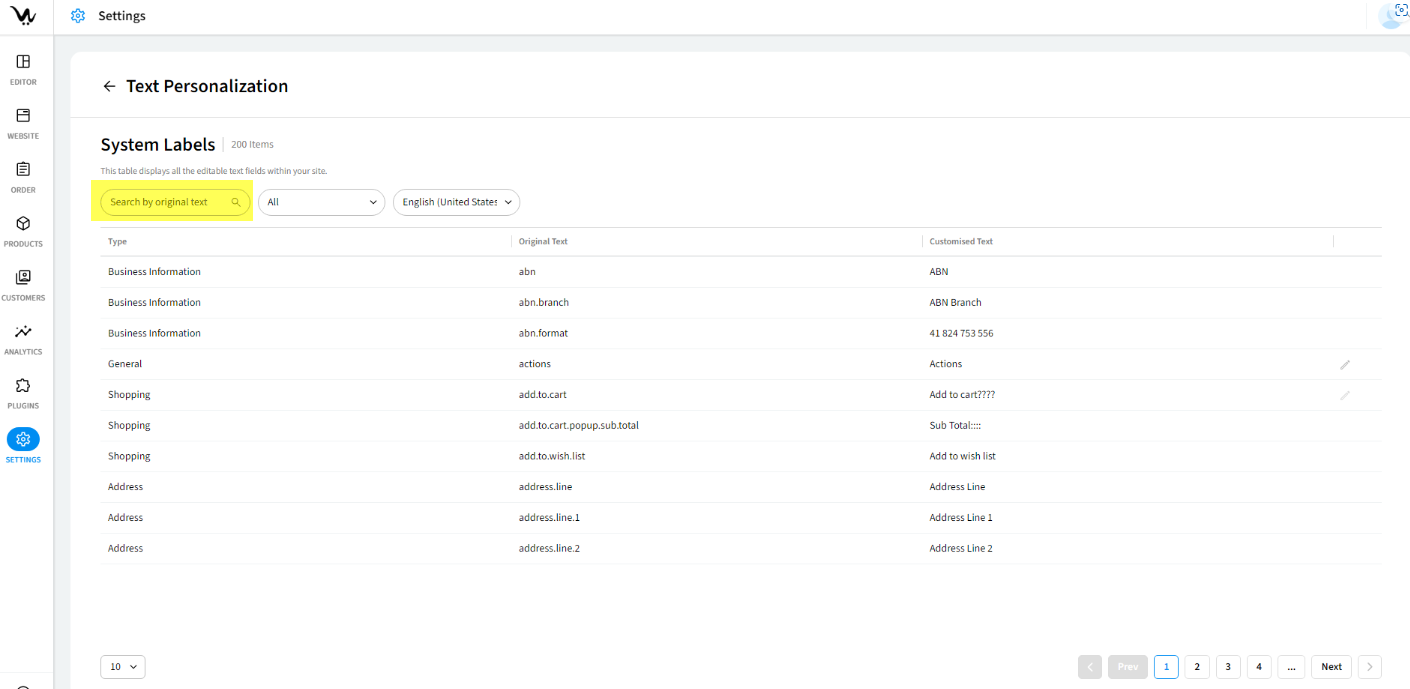Change the rows per page dropdown showing 10
1410x689 pixels.
click(123, 667)
